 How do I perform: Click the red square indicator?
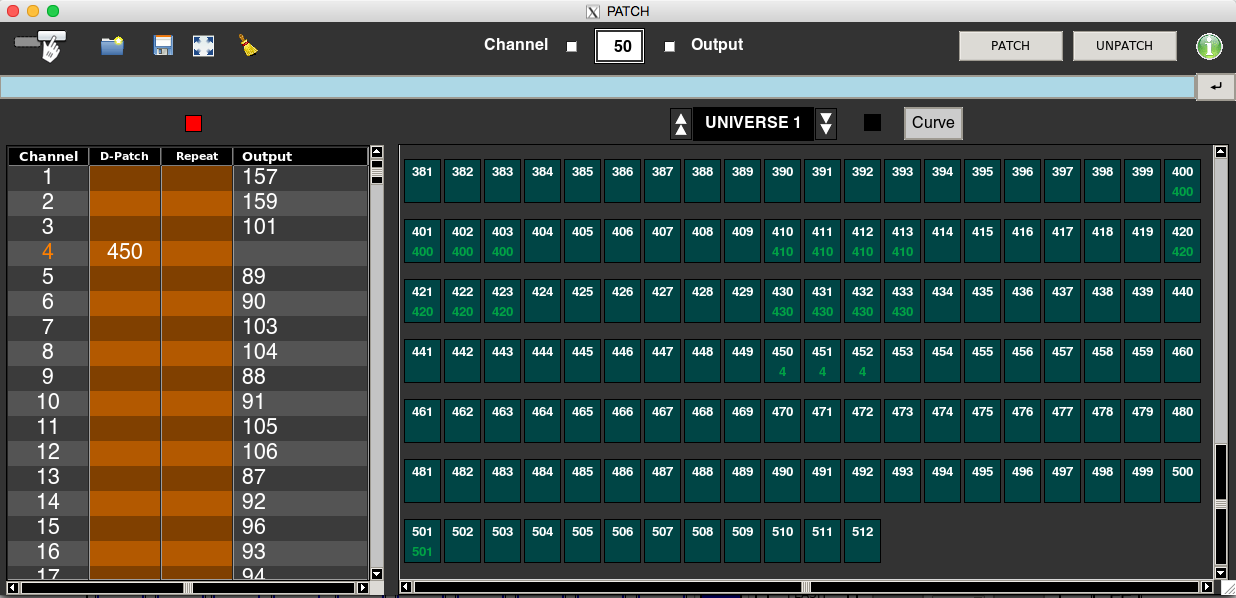point(194,123)
